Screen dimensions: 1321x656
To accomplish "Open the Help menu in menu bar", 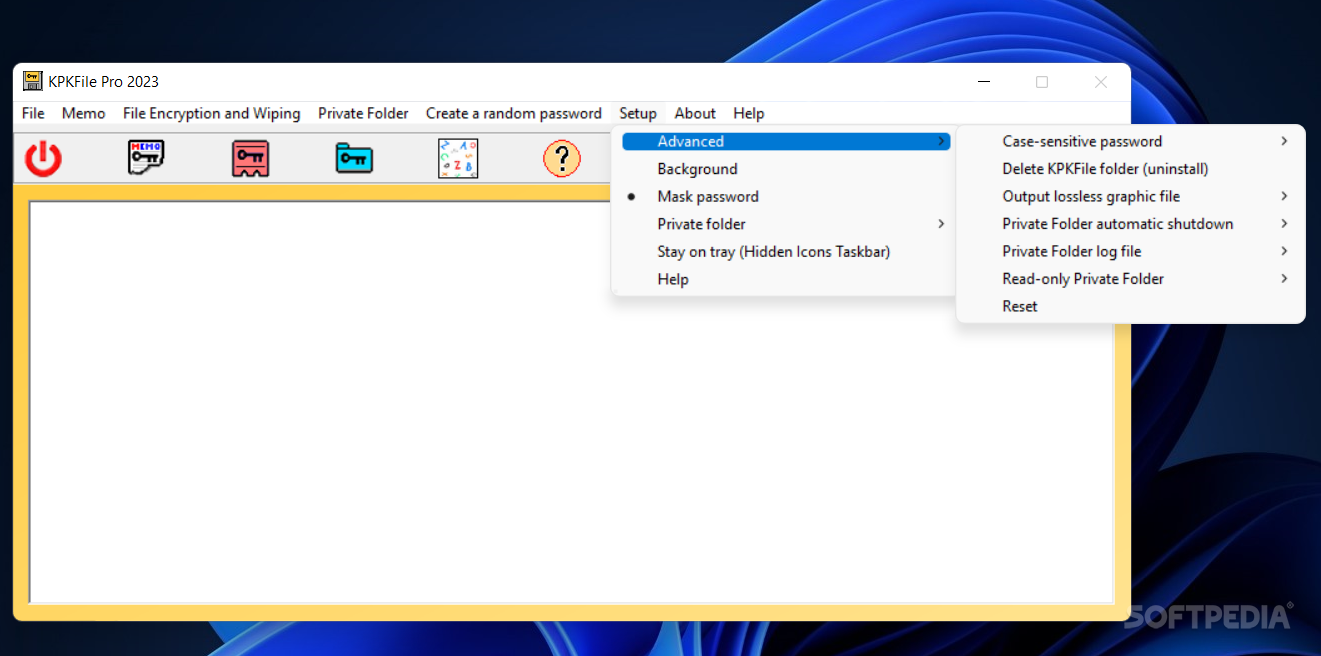I will tap(749, 114).
